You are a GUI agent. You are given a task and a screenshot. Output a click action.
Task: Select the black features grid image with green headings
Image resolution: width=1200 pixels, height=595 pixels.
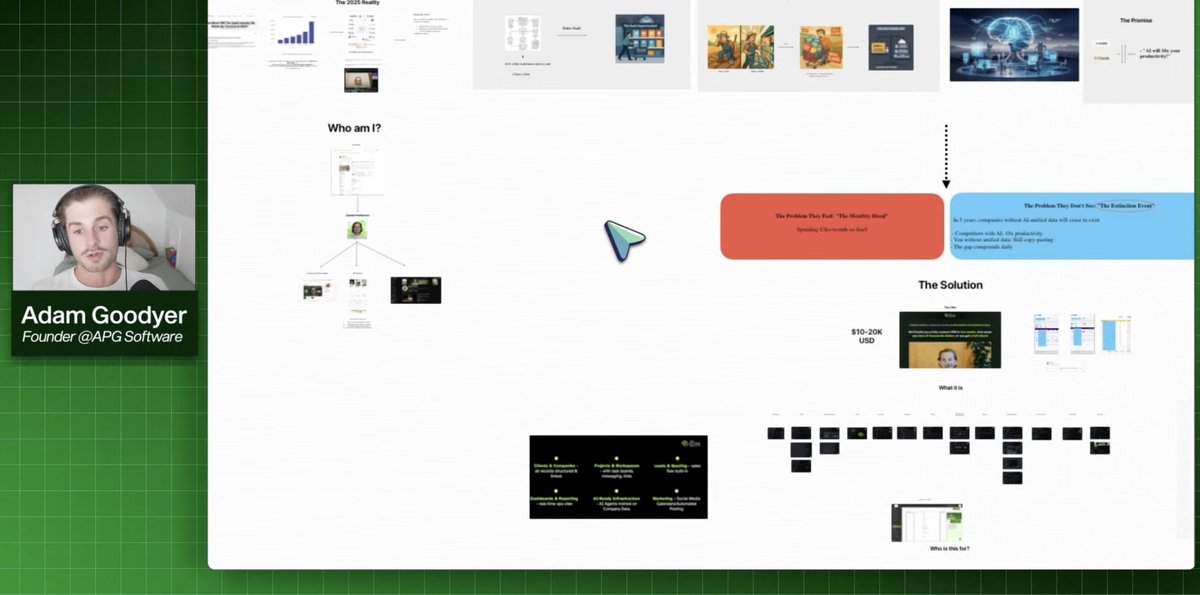(x=618, y=477)
